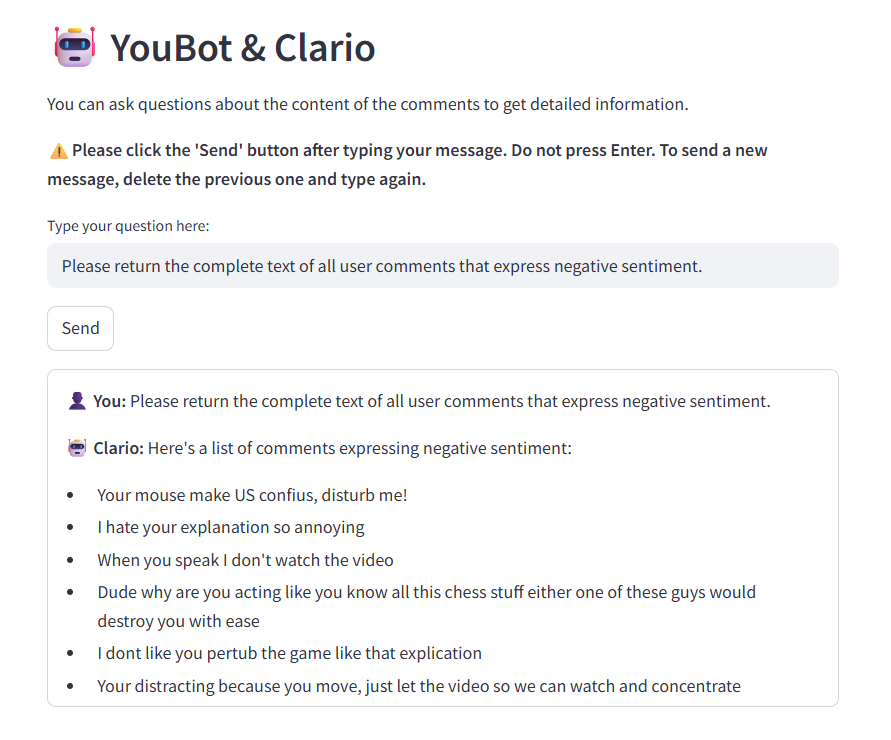Select the 'I dont like you pertub' comment
The width and height of the screenshot is (891, 740).
289,654
